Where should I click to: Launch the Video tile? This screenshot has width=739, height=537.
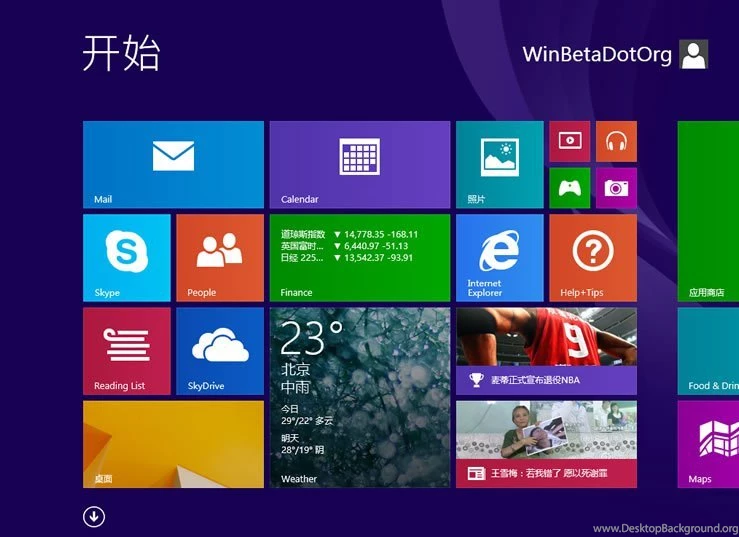569,141
